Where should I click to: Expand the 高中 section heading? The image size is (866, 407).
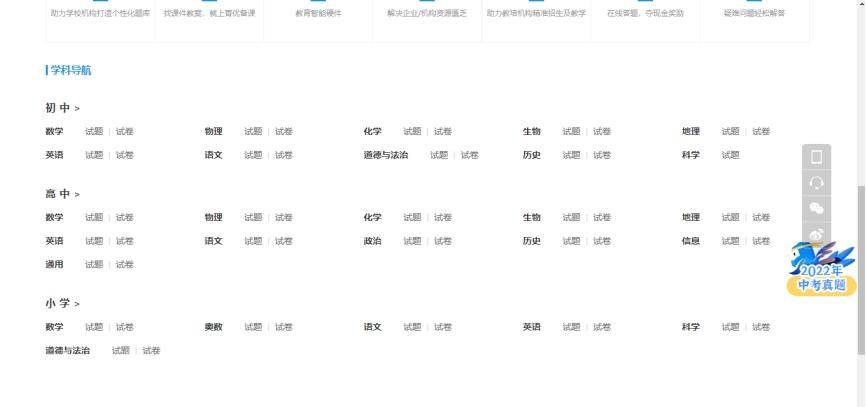(x=62, y=194)
